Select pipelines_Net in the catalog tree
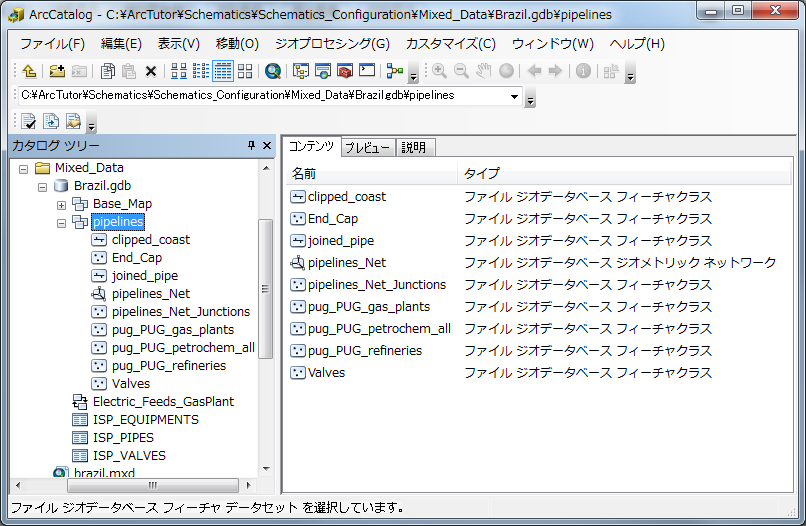806x526 pixels. 151,294
